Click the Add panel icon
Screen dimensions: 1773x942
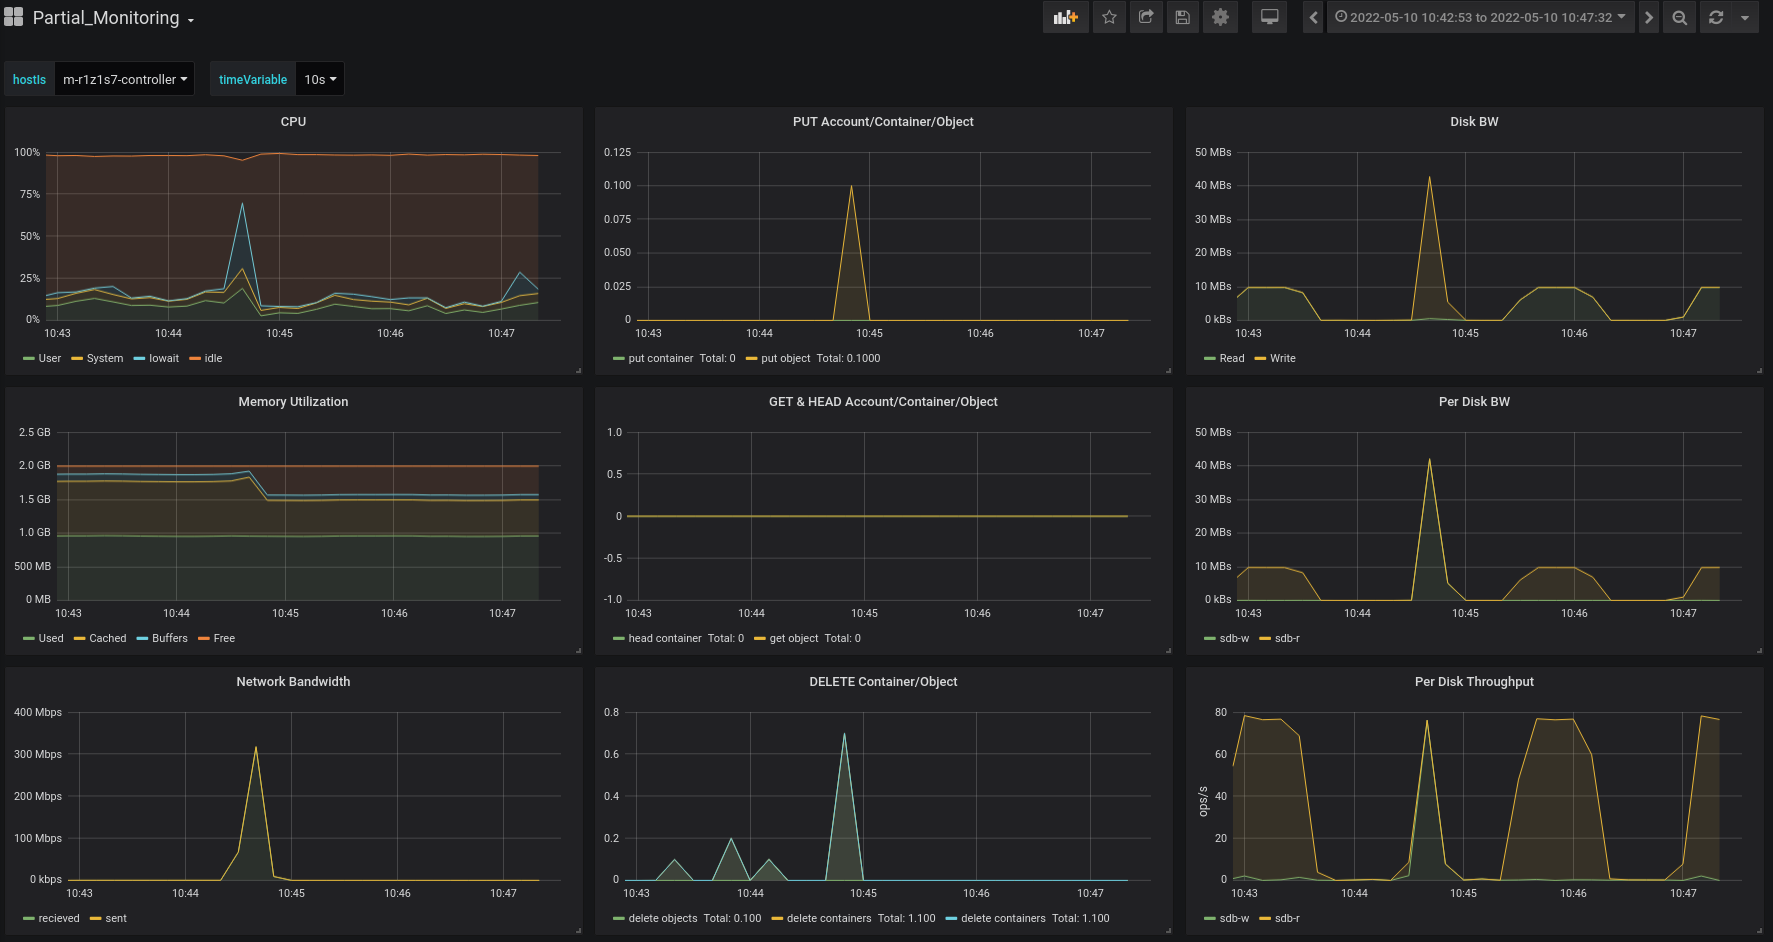(x=1065, y=17)
